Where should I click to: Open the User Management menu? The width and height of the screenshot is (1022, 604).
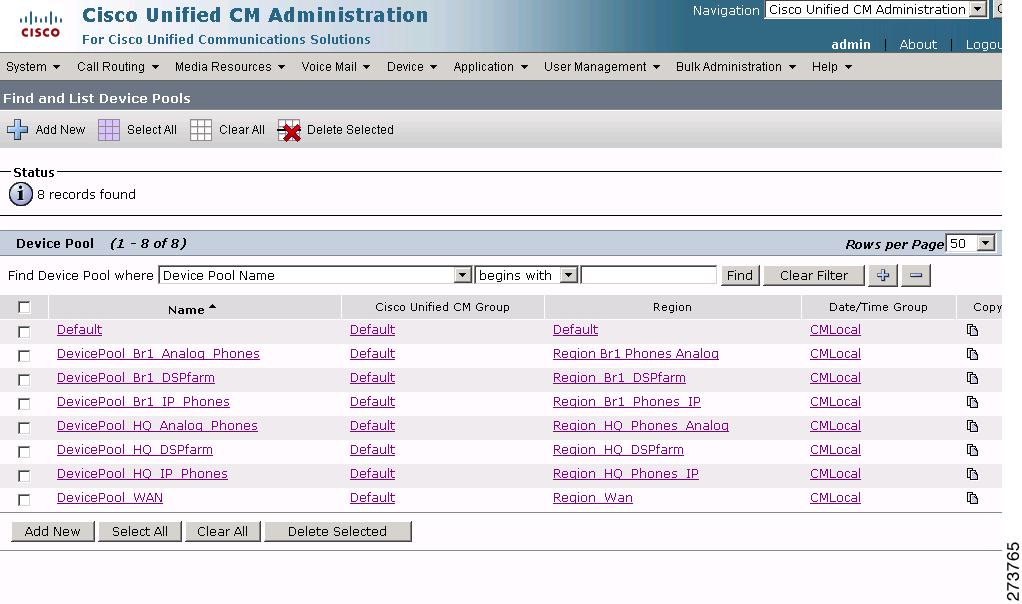pyautogui.click(x=602, y=67)
